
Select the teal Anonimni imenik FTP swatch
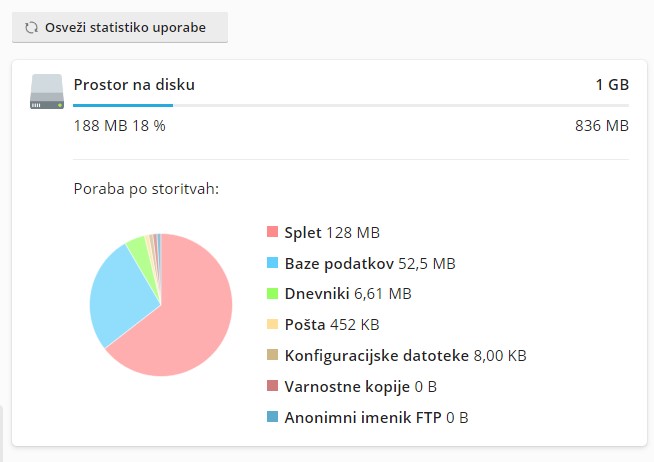click(x=272, y=417)
